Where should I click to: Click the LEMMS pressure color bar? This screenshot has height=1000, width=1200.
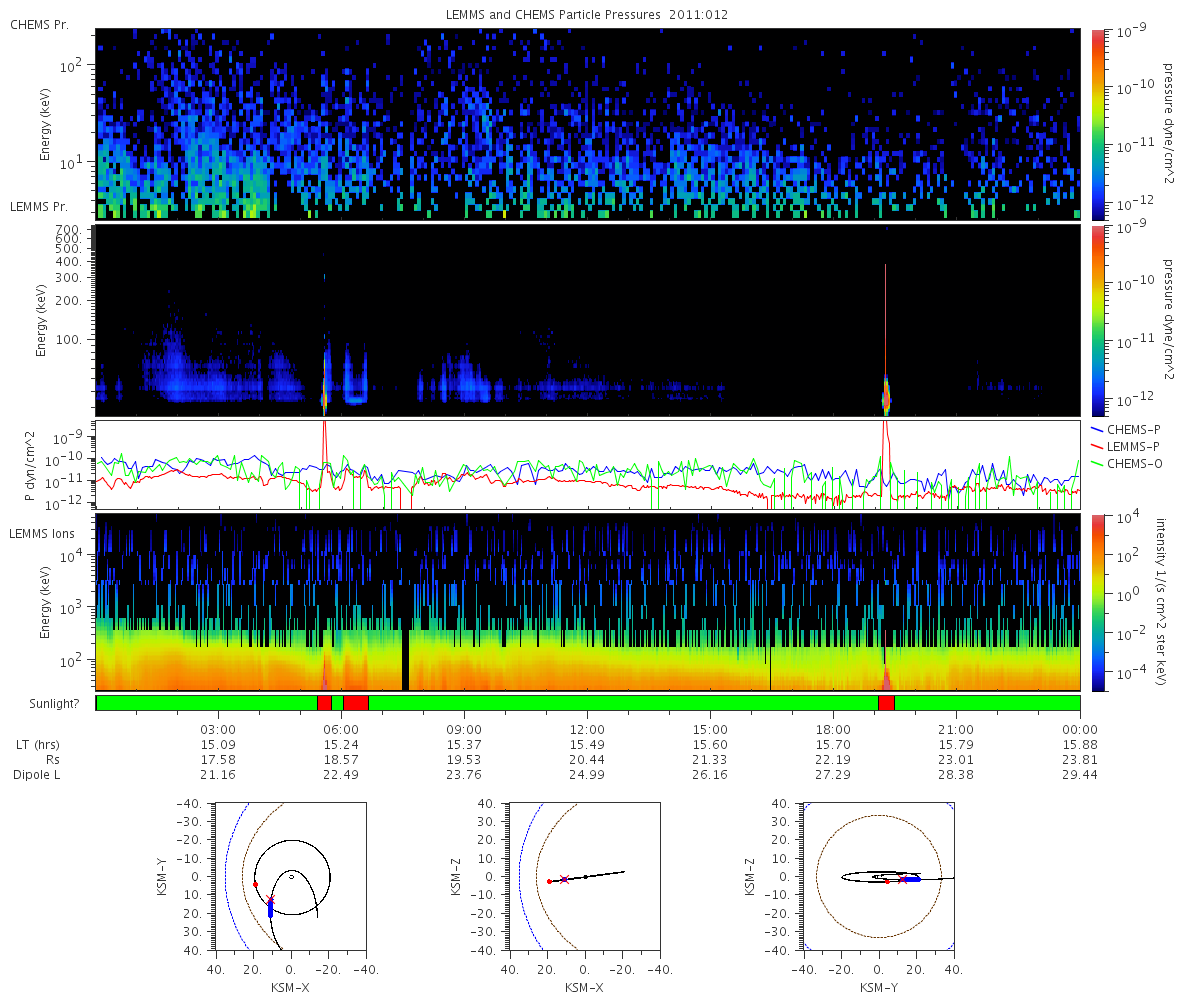tap(1098, 320)
